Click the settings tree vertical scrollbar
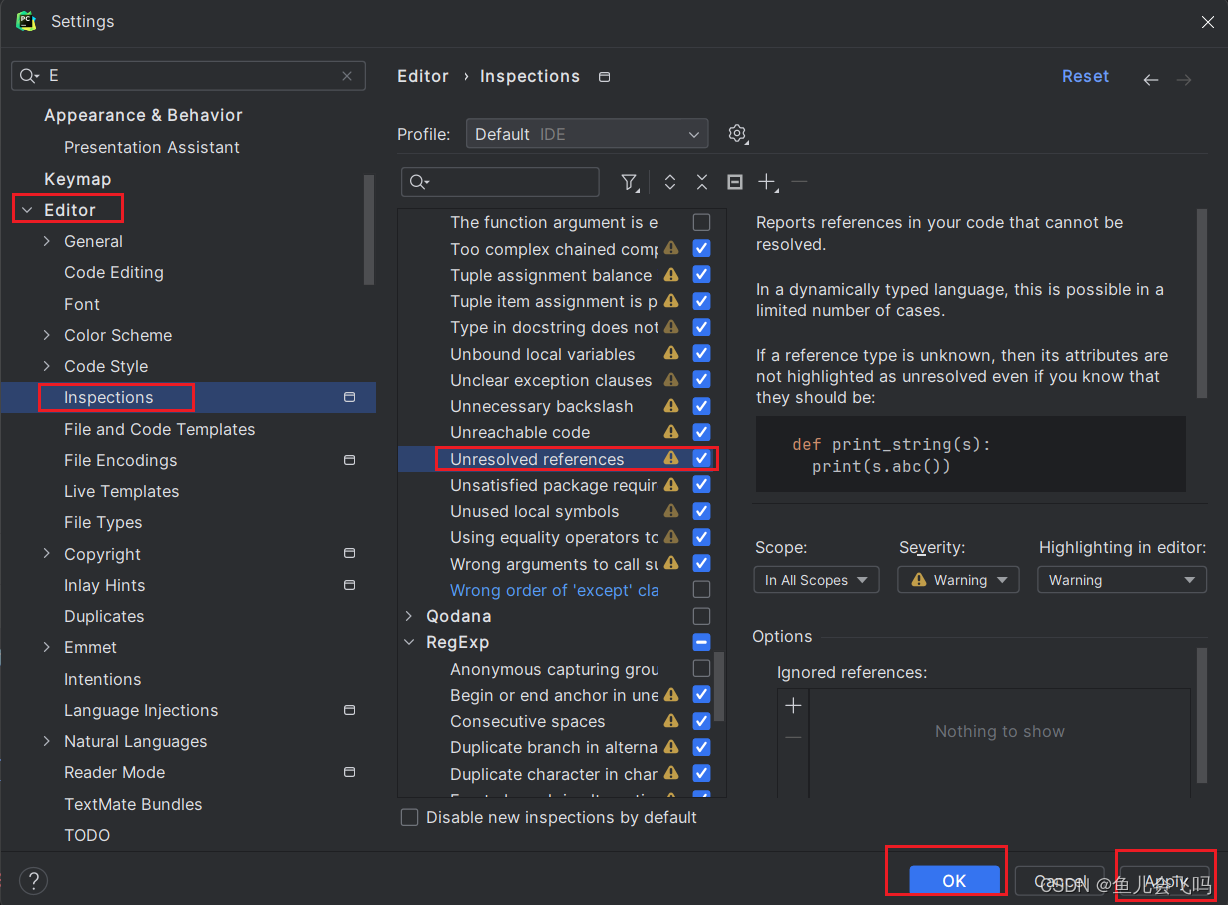This screenshot has width=1228, height=905. [369, 230]
